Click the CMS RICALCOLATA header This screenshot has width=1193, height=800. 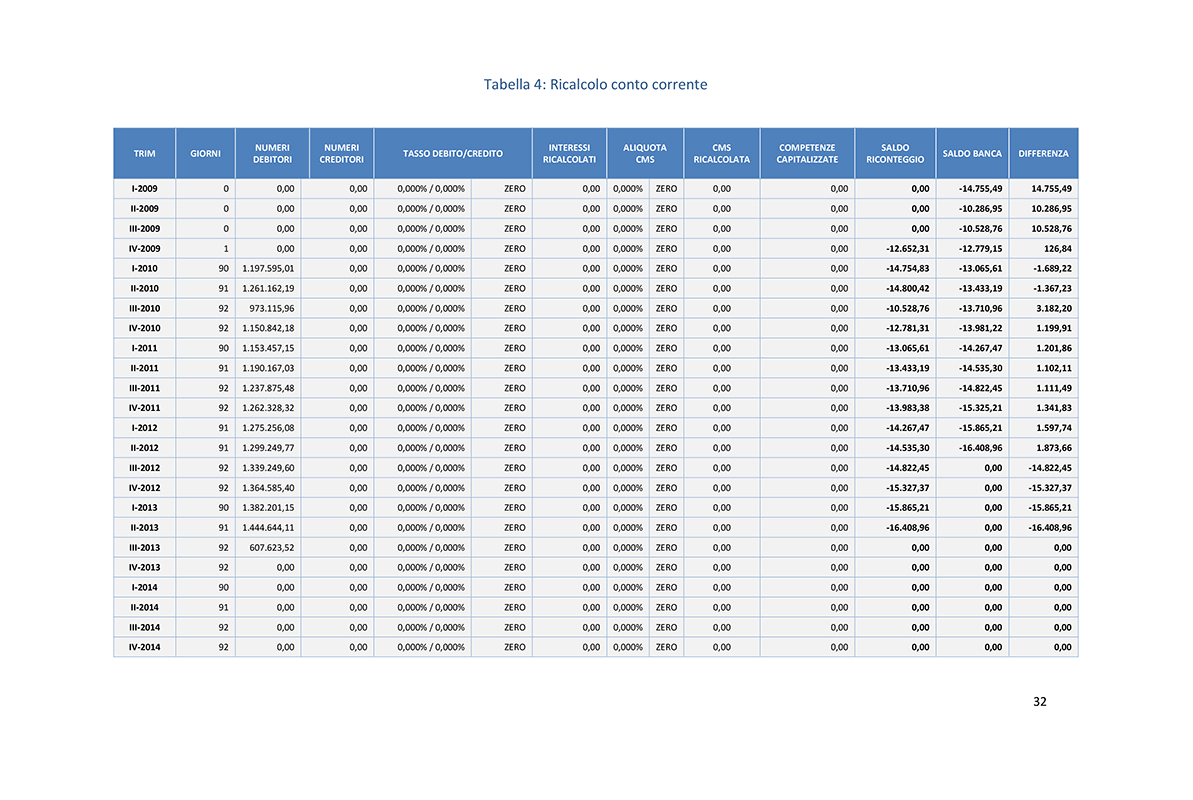tap(721, 154)
